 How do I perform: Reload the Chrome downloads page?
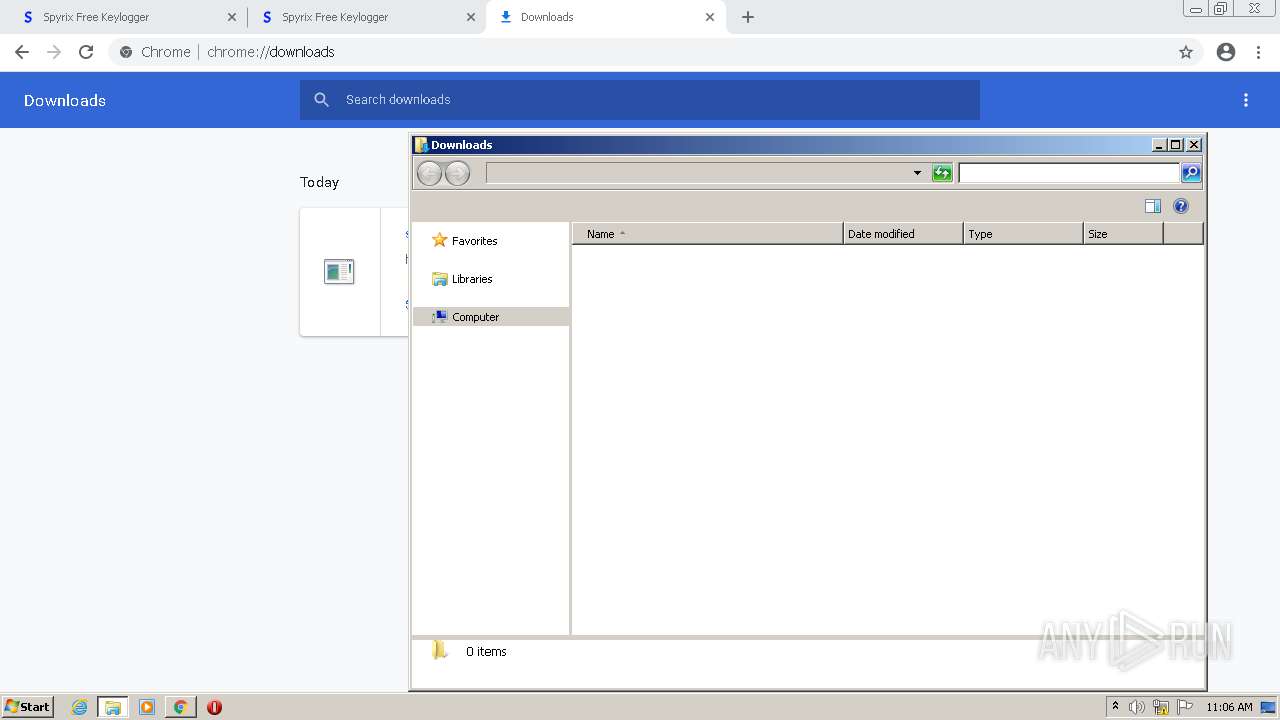(86, 52)
